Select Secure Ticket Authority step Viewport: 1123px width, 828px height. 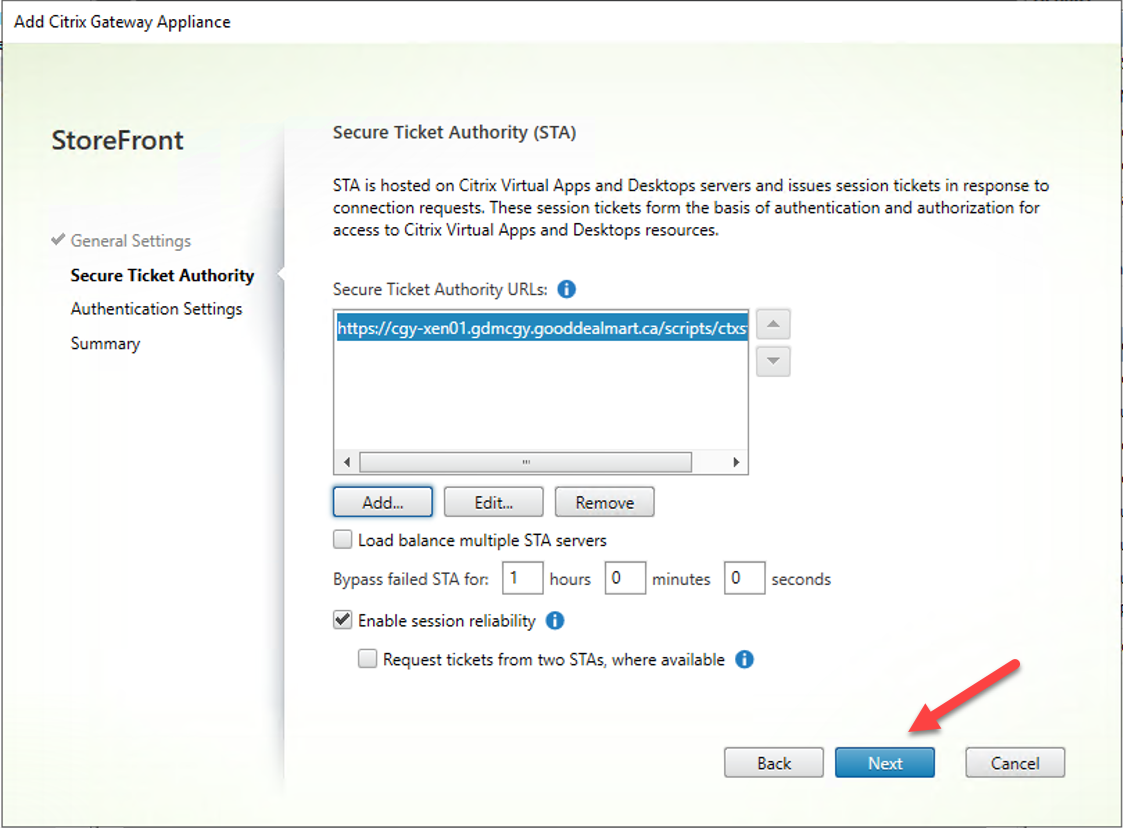(162, 276)
